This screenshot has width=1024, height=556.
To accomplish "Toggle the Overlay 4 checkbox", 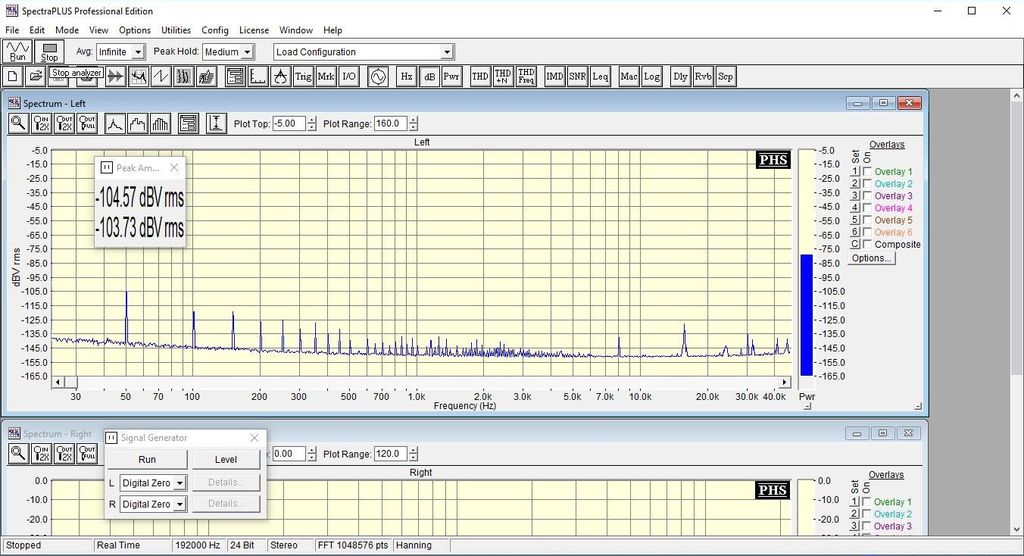I will pos(867,208).
